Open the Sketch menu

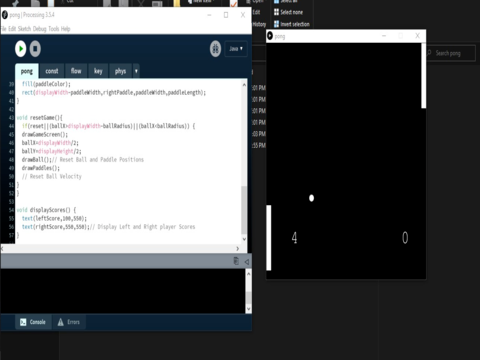[24, 29]
